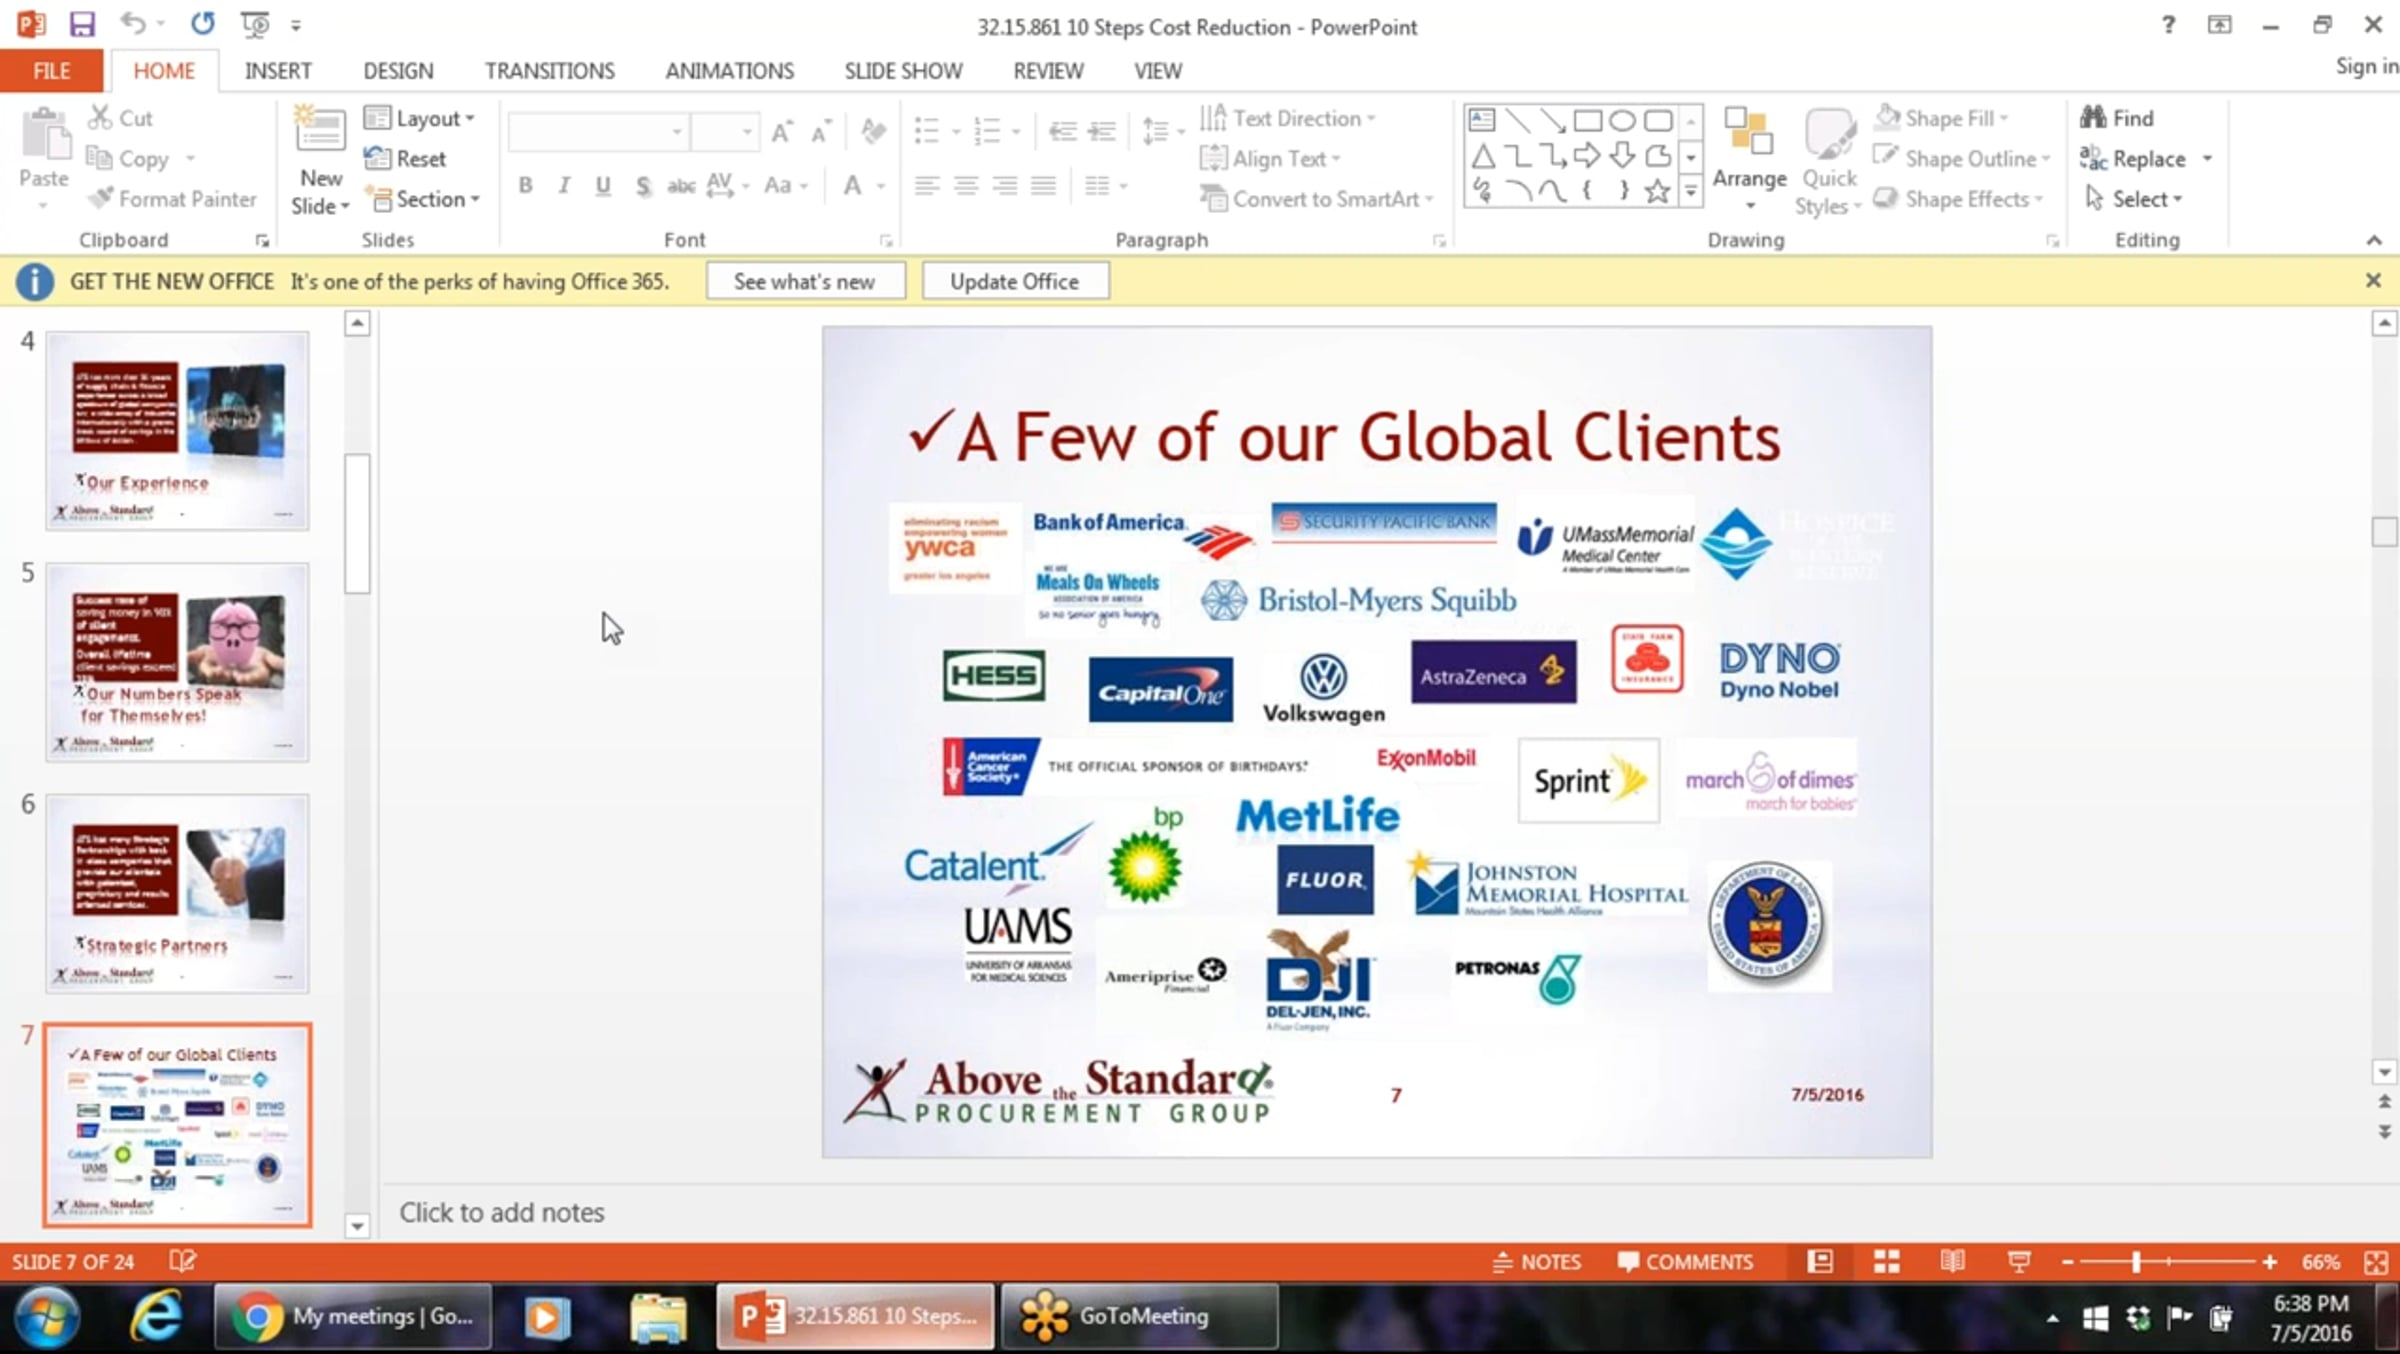This screenshot has width=2400, height=1354.
Task: Switch to Slide Sorter view icon
Action: click(x=1886, y=1262)
